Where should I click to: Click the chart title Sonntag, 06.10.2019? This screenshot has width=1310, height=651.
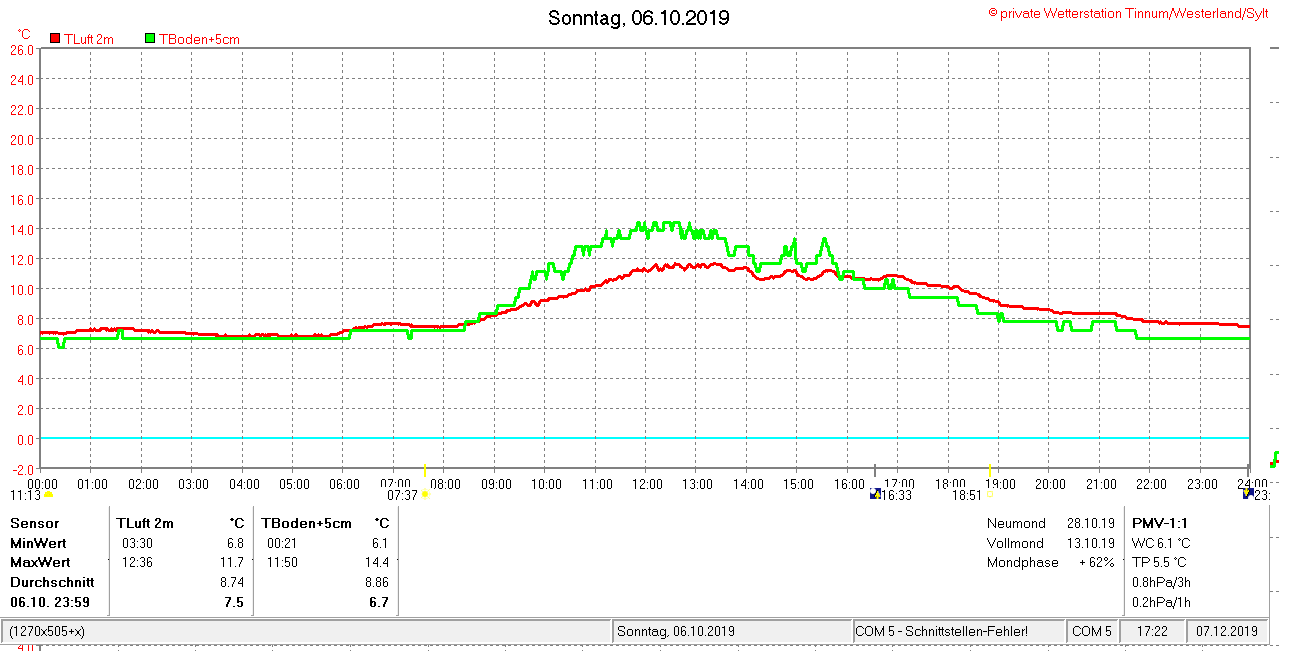point(639,18)
